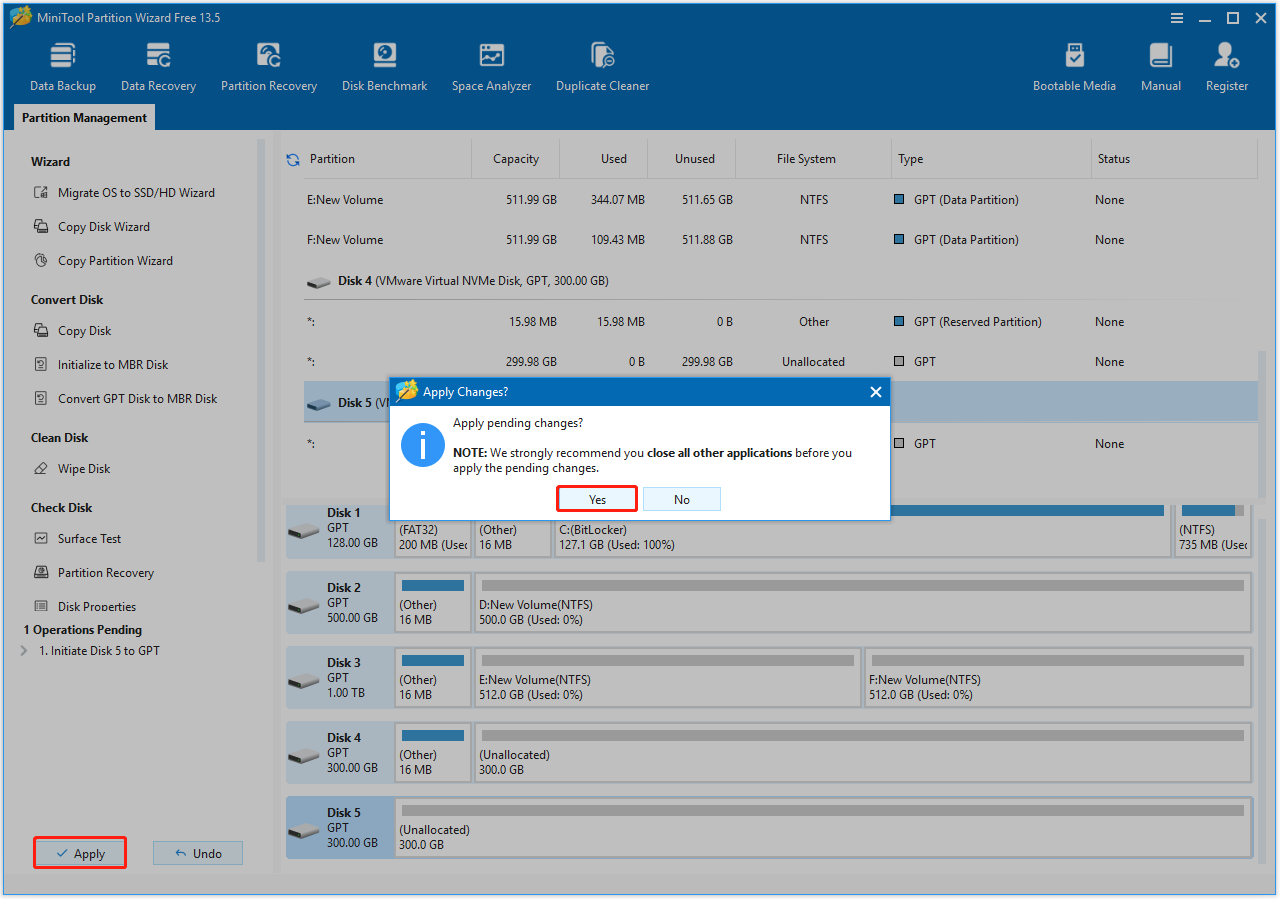Select the Partition Management tab

pyautogui.click(x=84, y=118)
